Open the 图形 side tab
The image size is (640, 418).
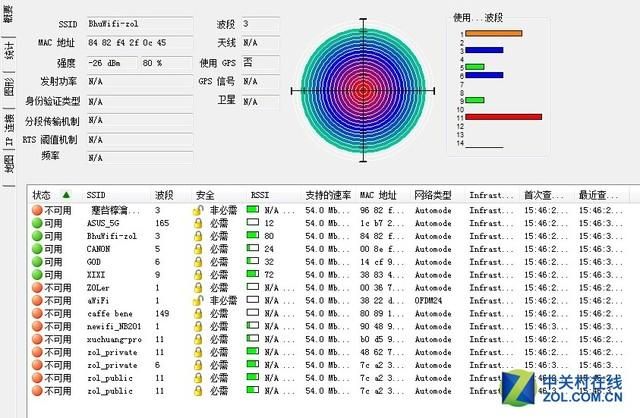[x=9, y=88]
